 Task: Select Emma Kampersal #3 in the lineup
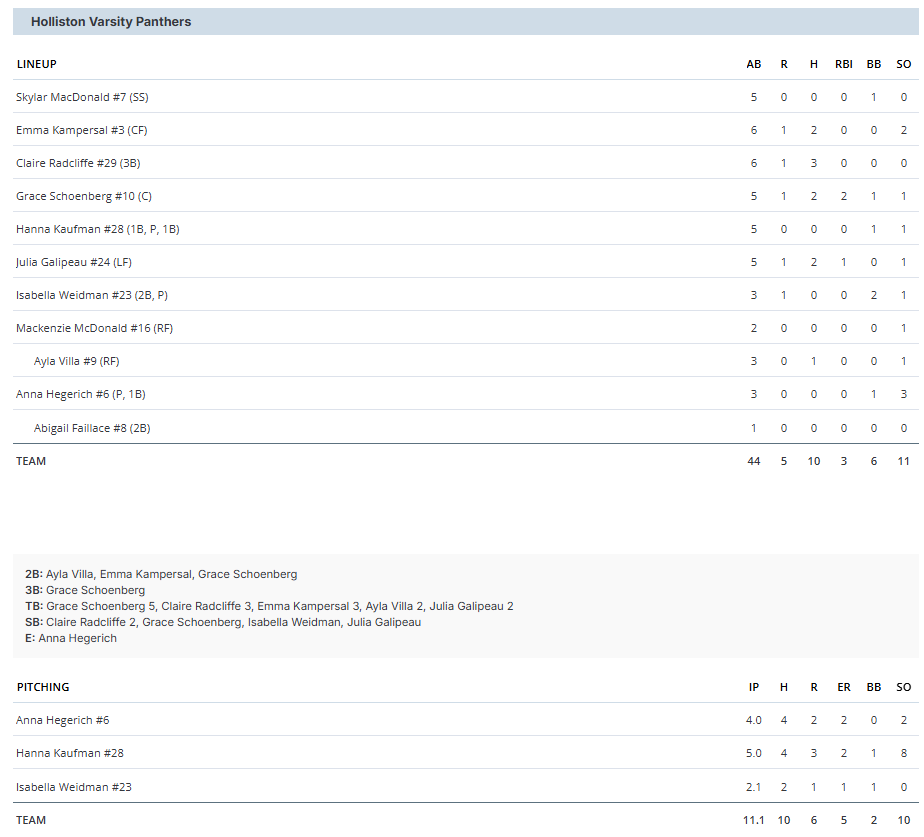82,130
